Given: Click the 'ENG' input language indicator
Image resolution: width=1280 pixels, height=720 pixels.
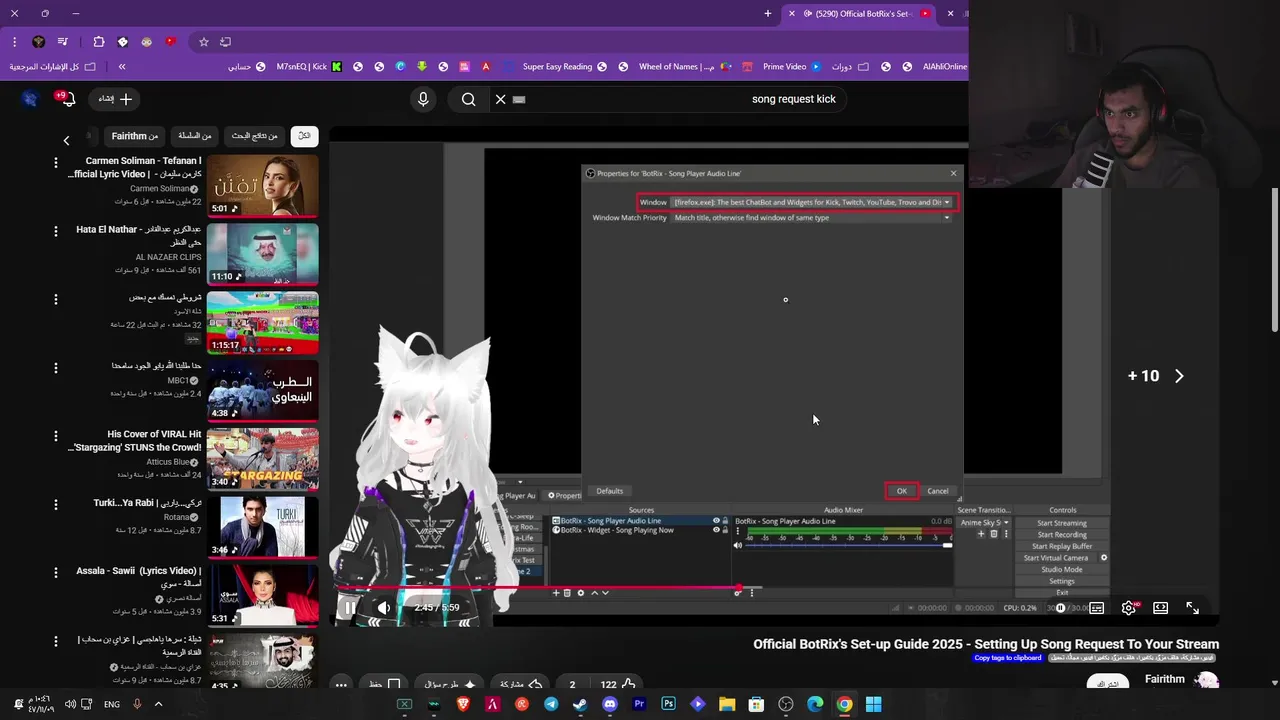Looking at the screenshot, I should [112, 704].
